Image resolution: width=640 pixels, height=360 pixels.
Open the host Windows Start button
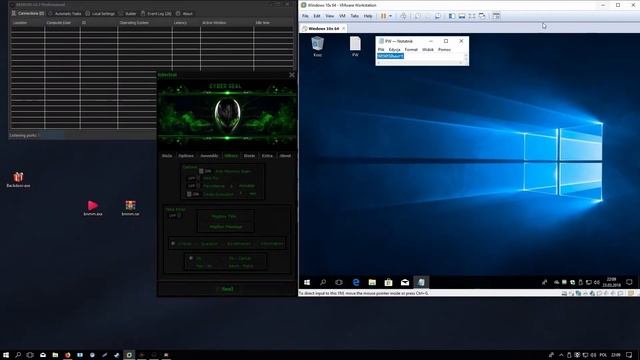[x=6, y=355]
